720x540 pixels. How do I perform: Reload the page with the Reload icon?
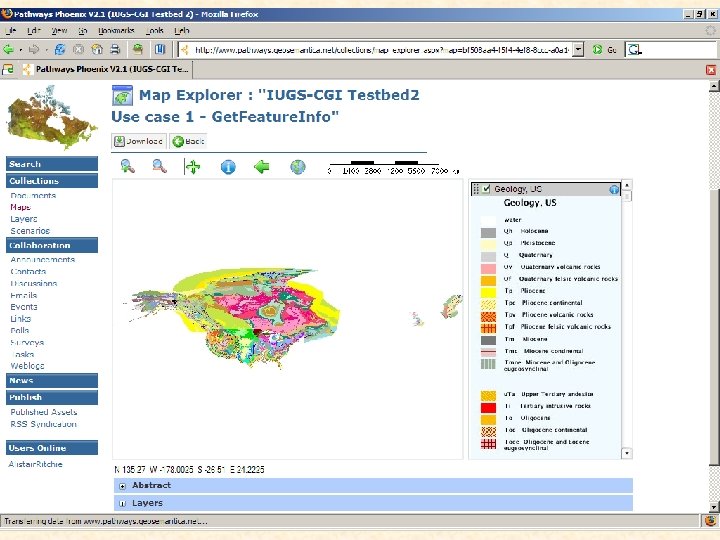[60, 49]
